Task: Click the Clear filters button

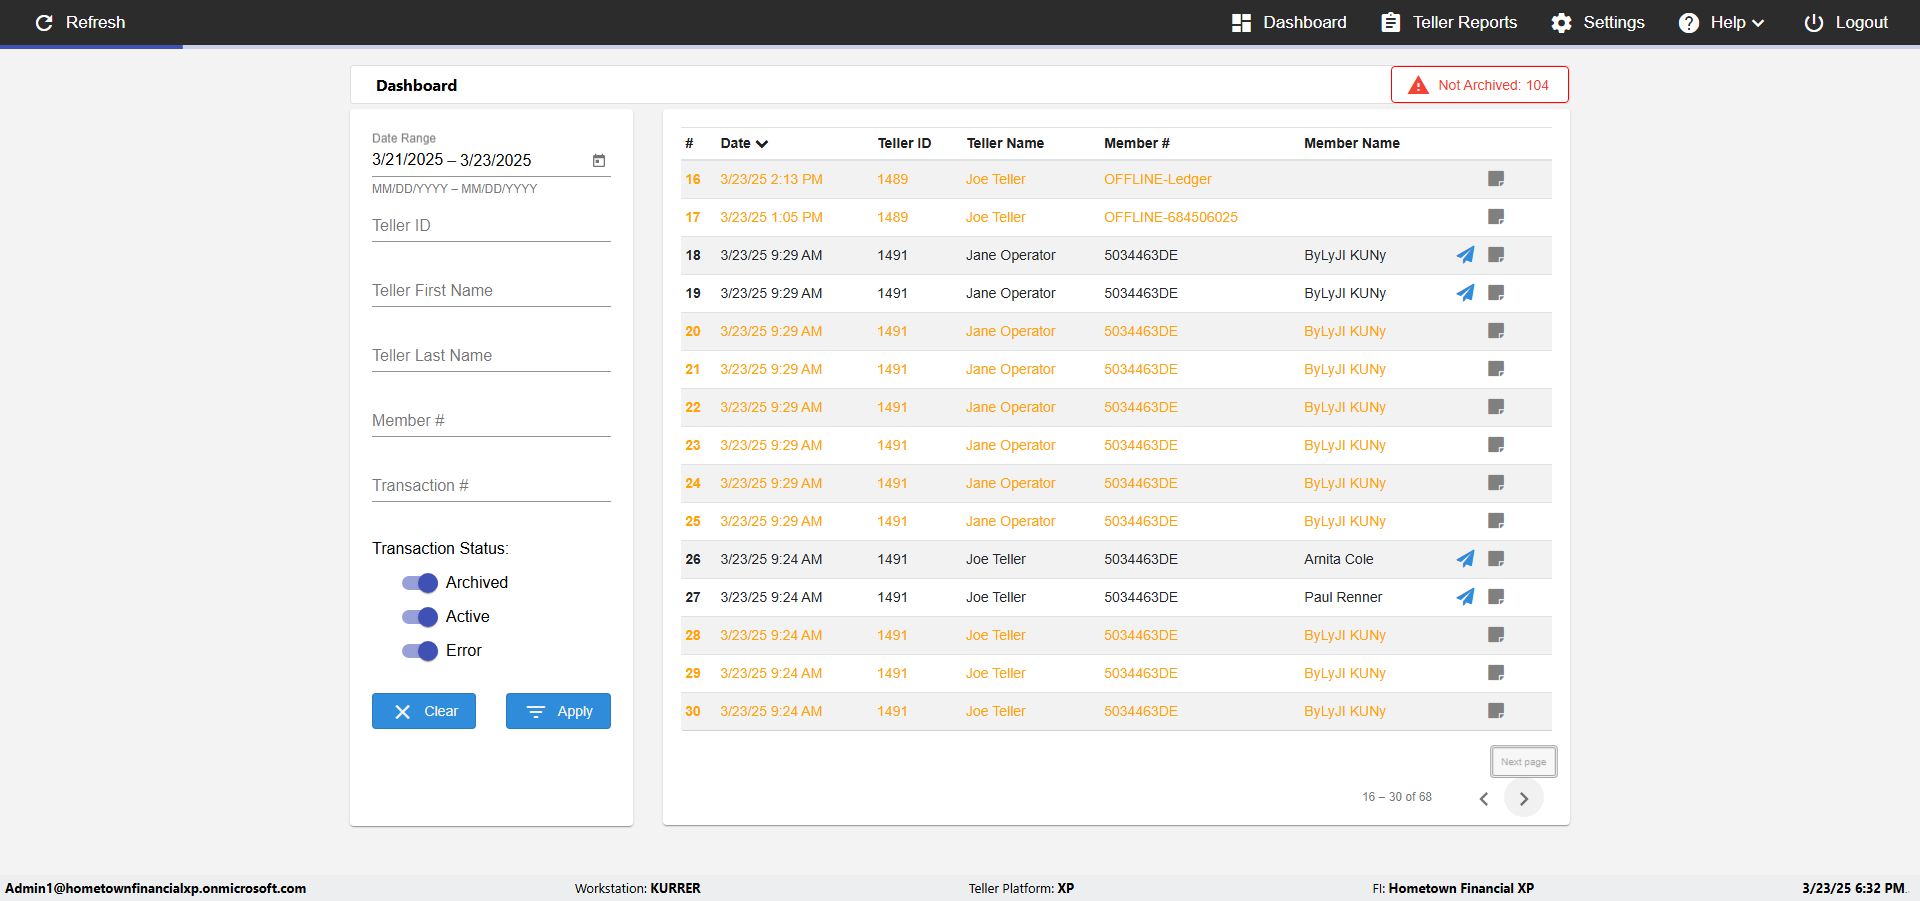Action: coord(424,711)
